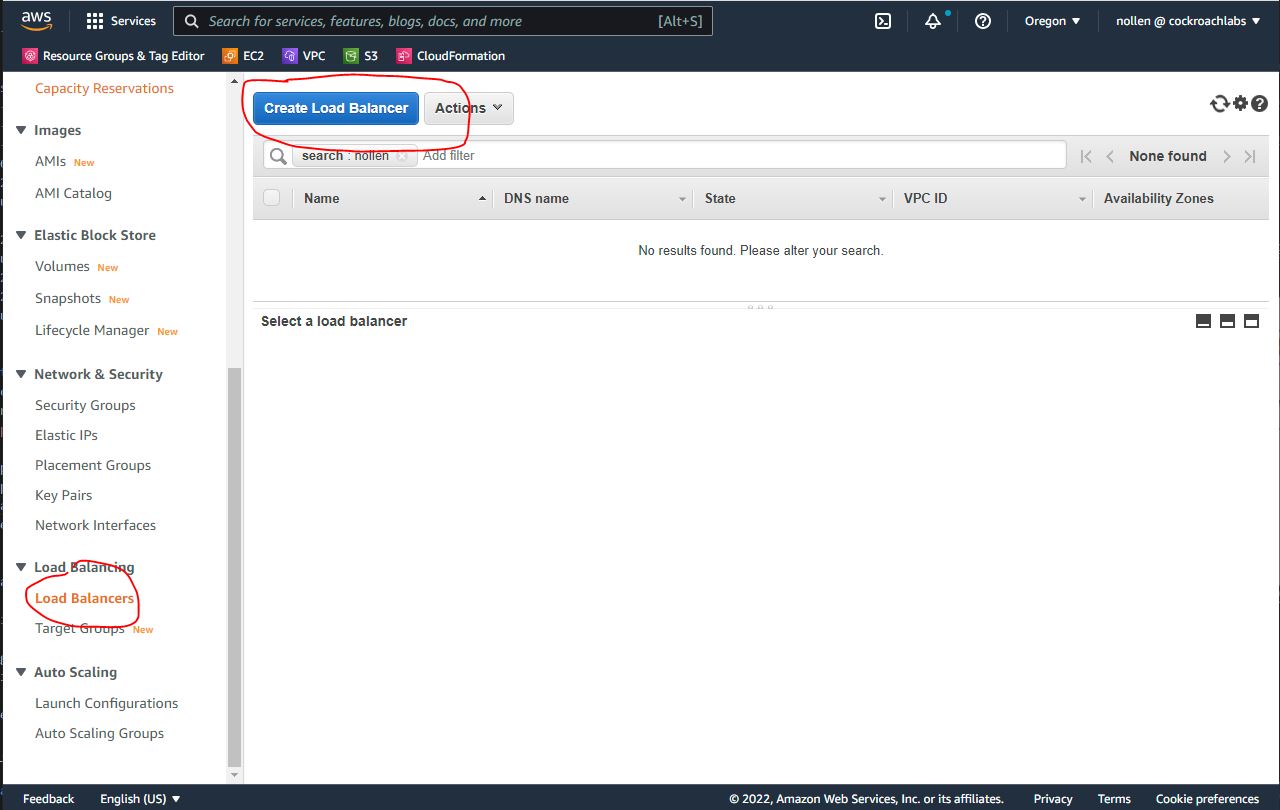Open Elastic IPs in sidebar
Screen dimensions: 1280x810
[x=66, y=435]
